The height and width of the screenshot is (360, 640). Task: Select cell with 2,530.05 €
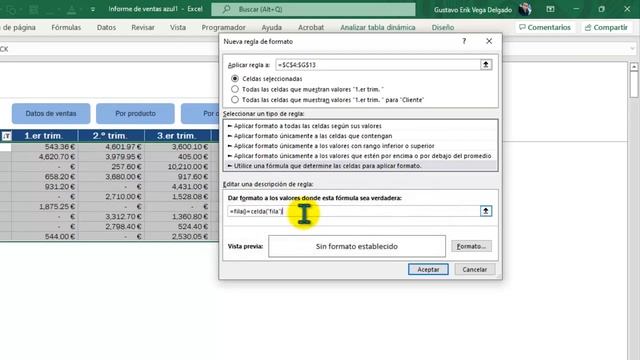178,236
